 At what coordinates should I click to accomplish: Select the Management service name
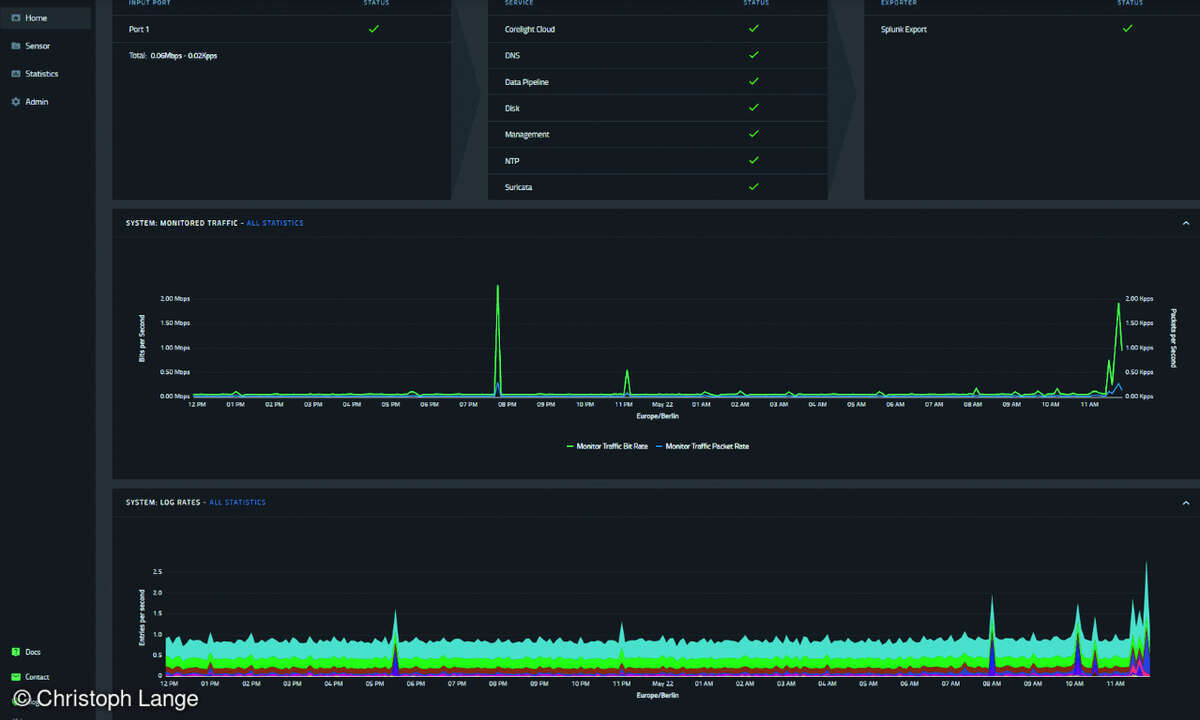[527, 134]
